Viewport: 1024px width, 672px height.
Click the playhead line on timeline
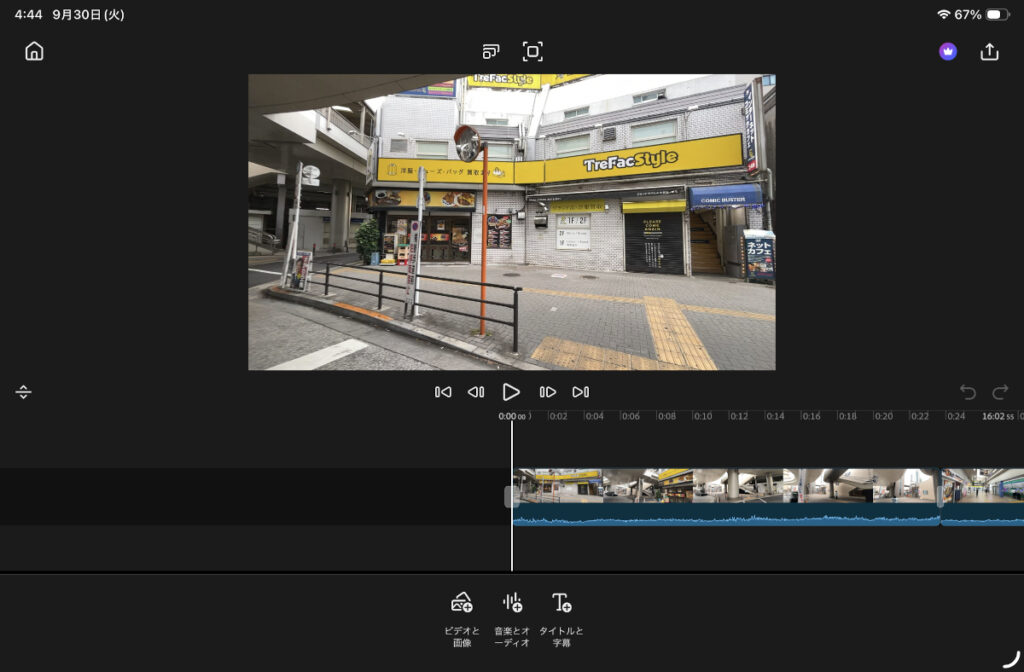(511, 496)
